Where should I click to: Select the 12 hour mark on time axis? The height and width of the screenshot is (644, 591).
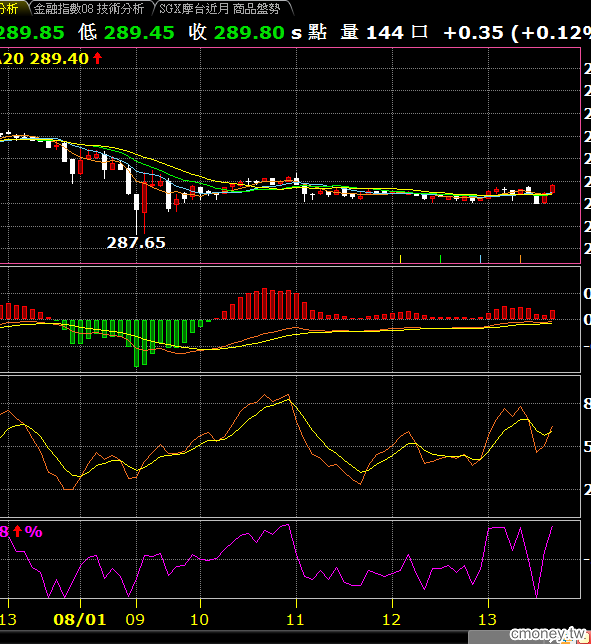pyautogui.click(x=391, y=619)
